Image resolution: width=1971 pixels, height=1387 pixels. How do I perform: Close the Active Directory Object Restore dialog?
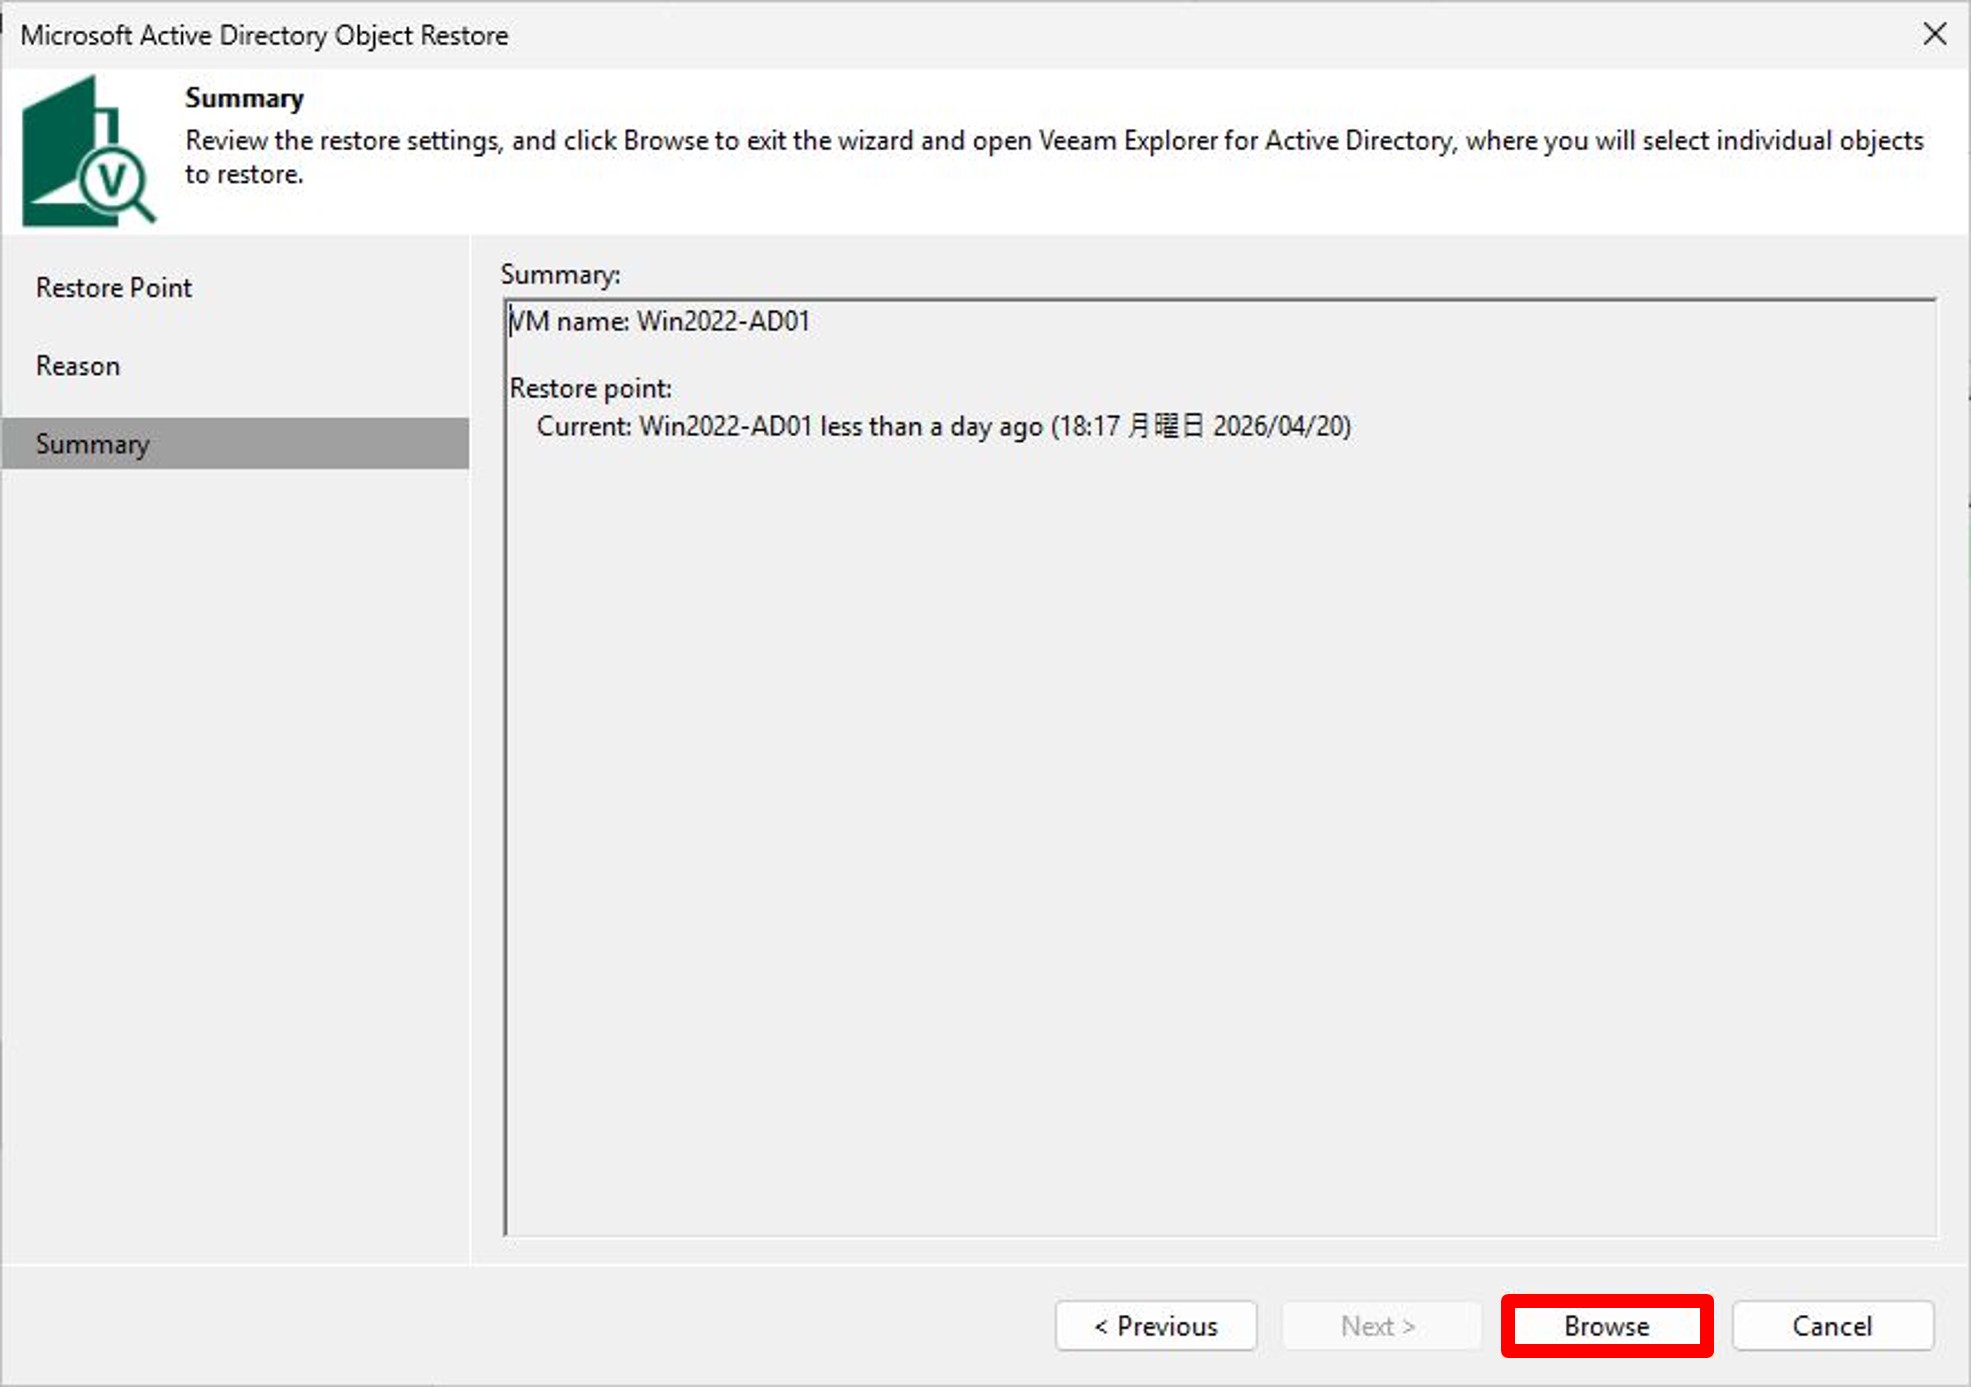pos(1934,34)
